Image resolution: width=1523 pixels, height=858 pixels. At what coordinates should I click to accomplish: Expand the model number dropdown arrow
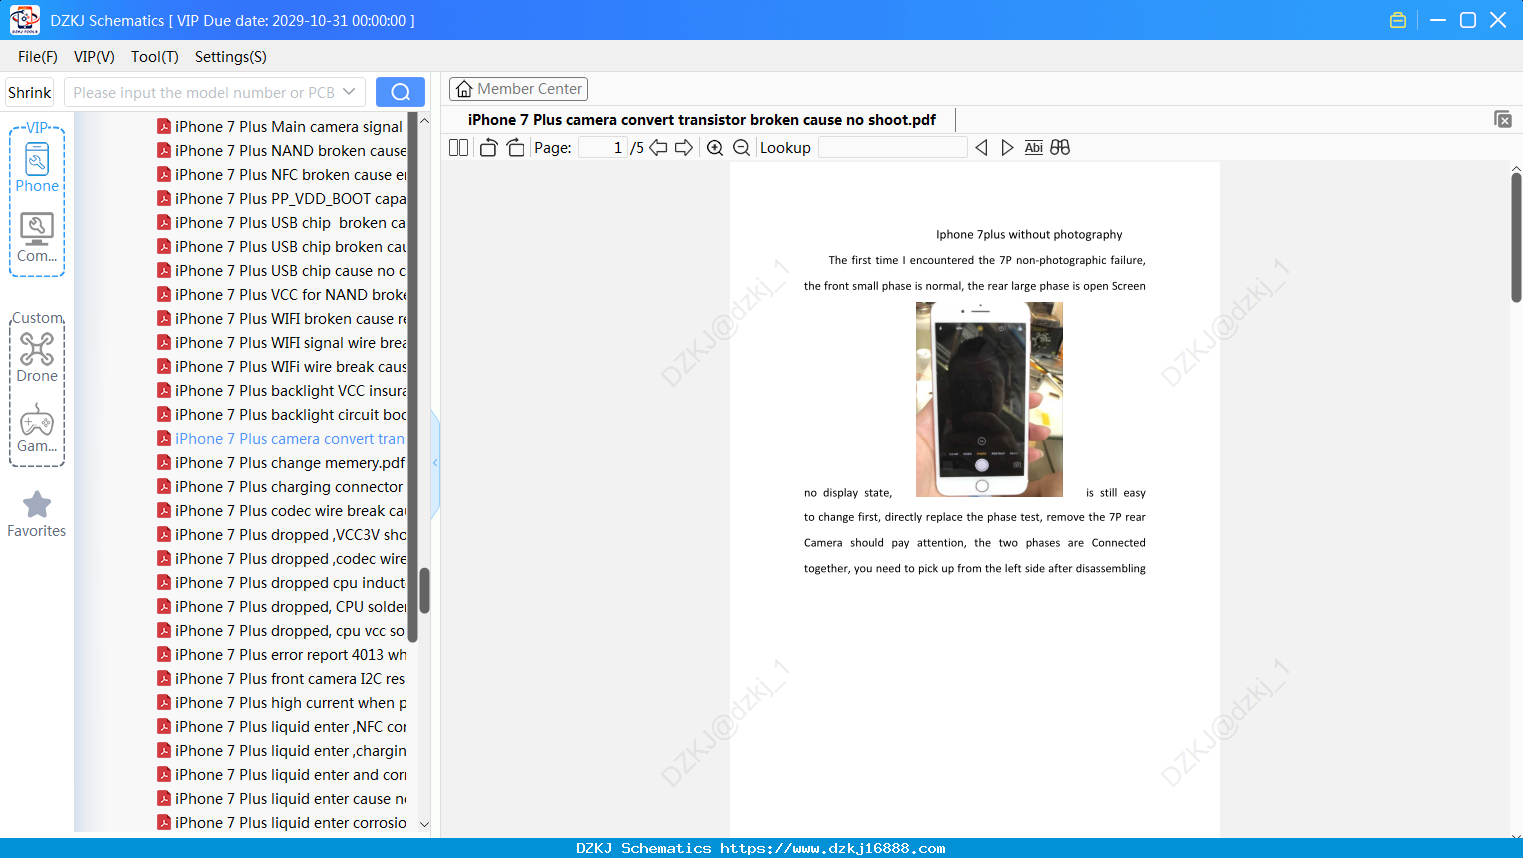(349, 92)
